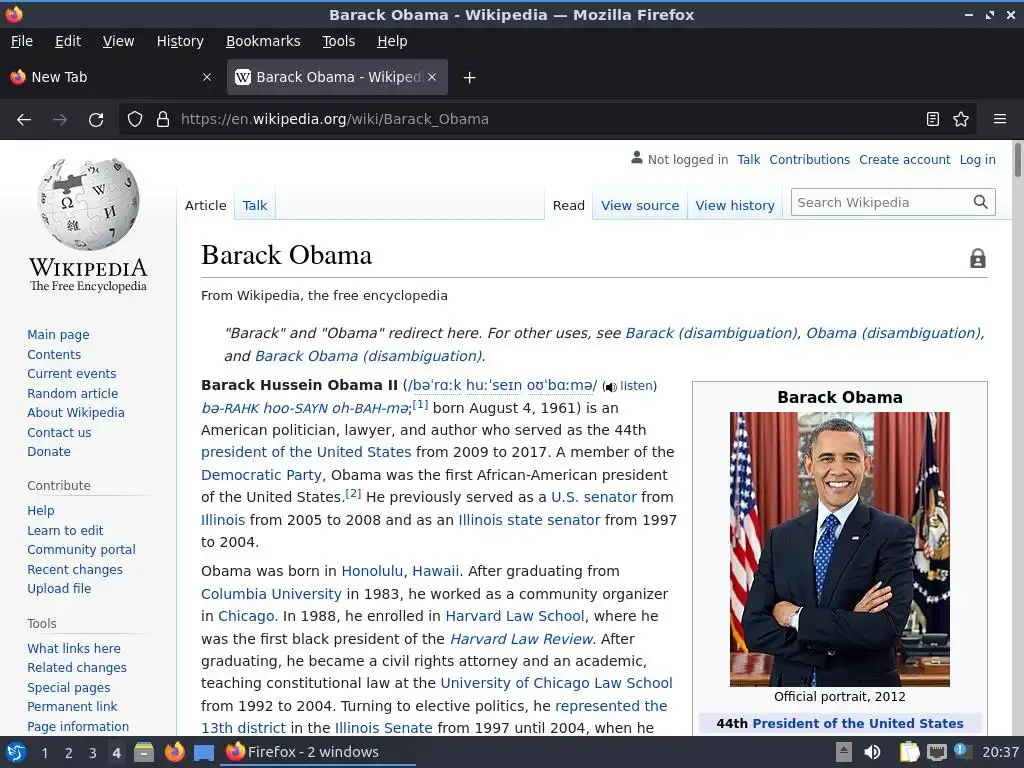Click the URL address bar
Viewport: 1024px width, 768px height.
coord(549,120)
